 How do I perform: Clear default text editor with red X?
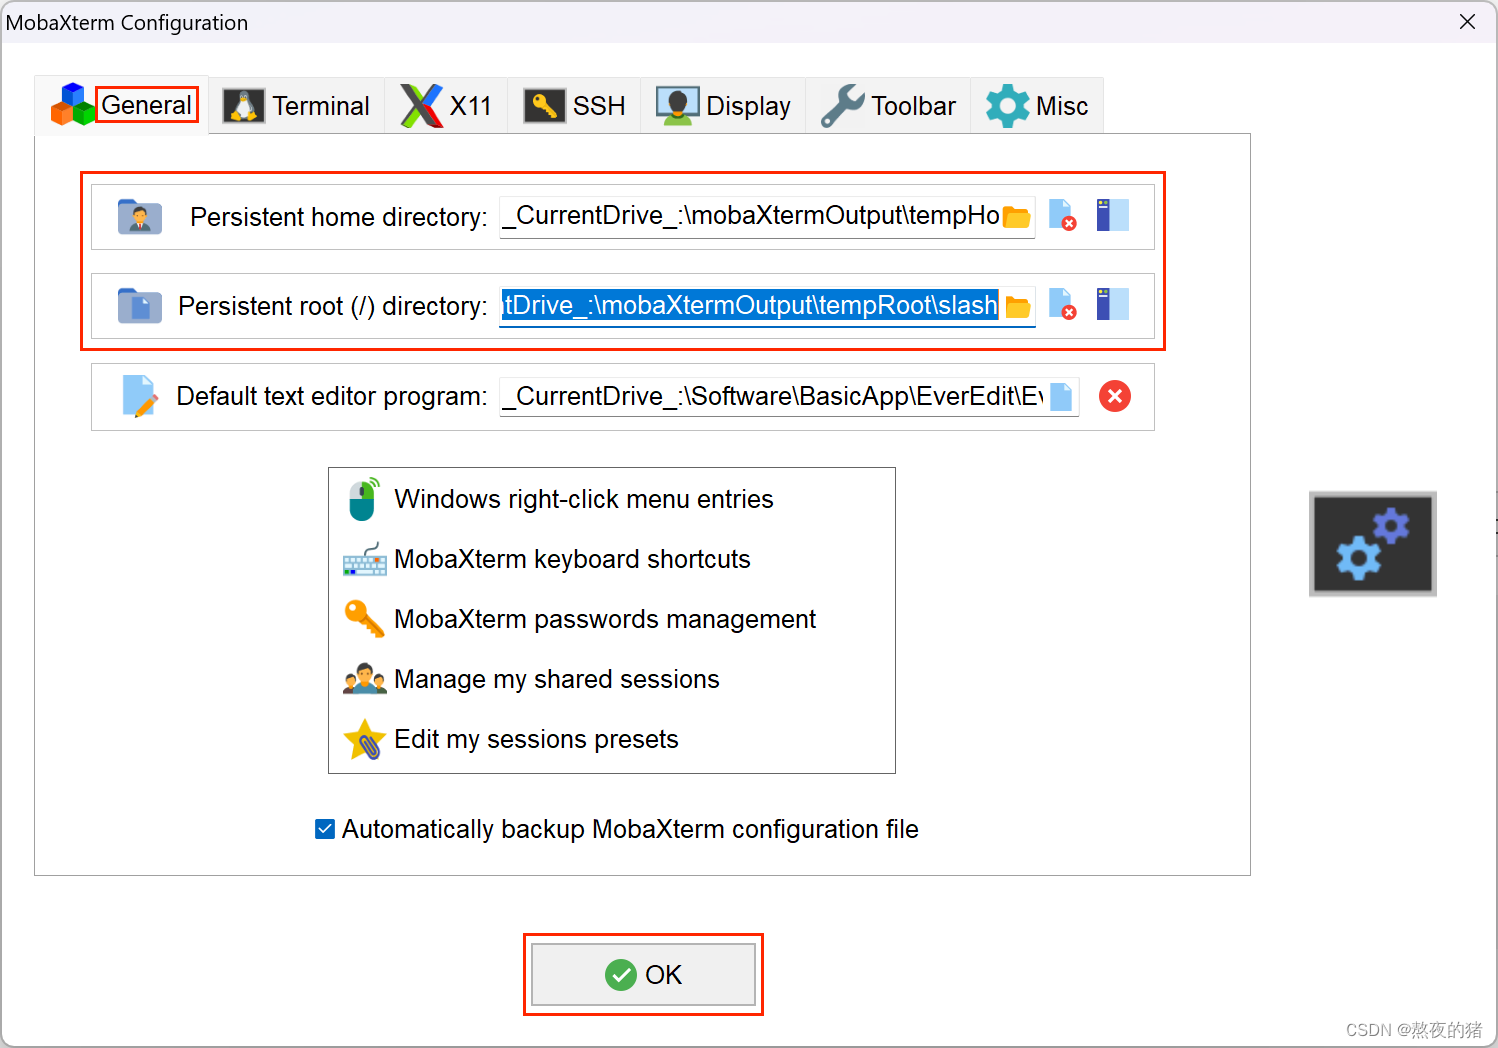pyautogui.click(x=1115, y=396)
